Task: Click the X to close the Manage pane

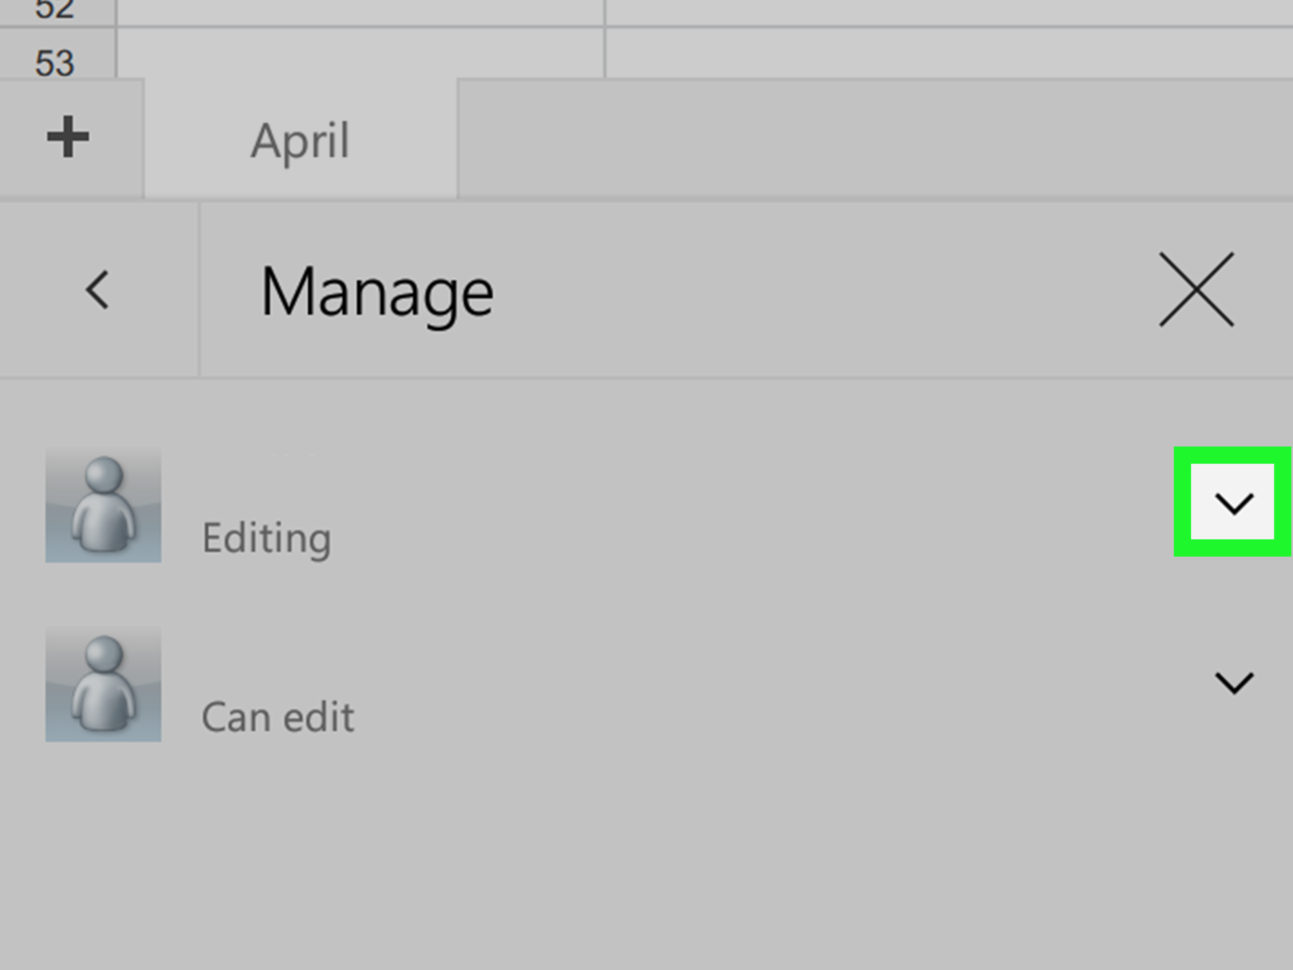Action: [1197, 290]
